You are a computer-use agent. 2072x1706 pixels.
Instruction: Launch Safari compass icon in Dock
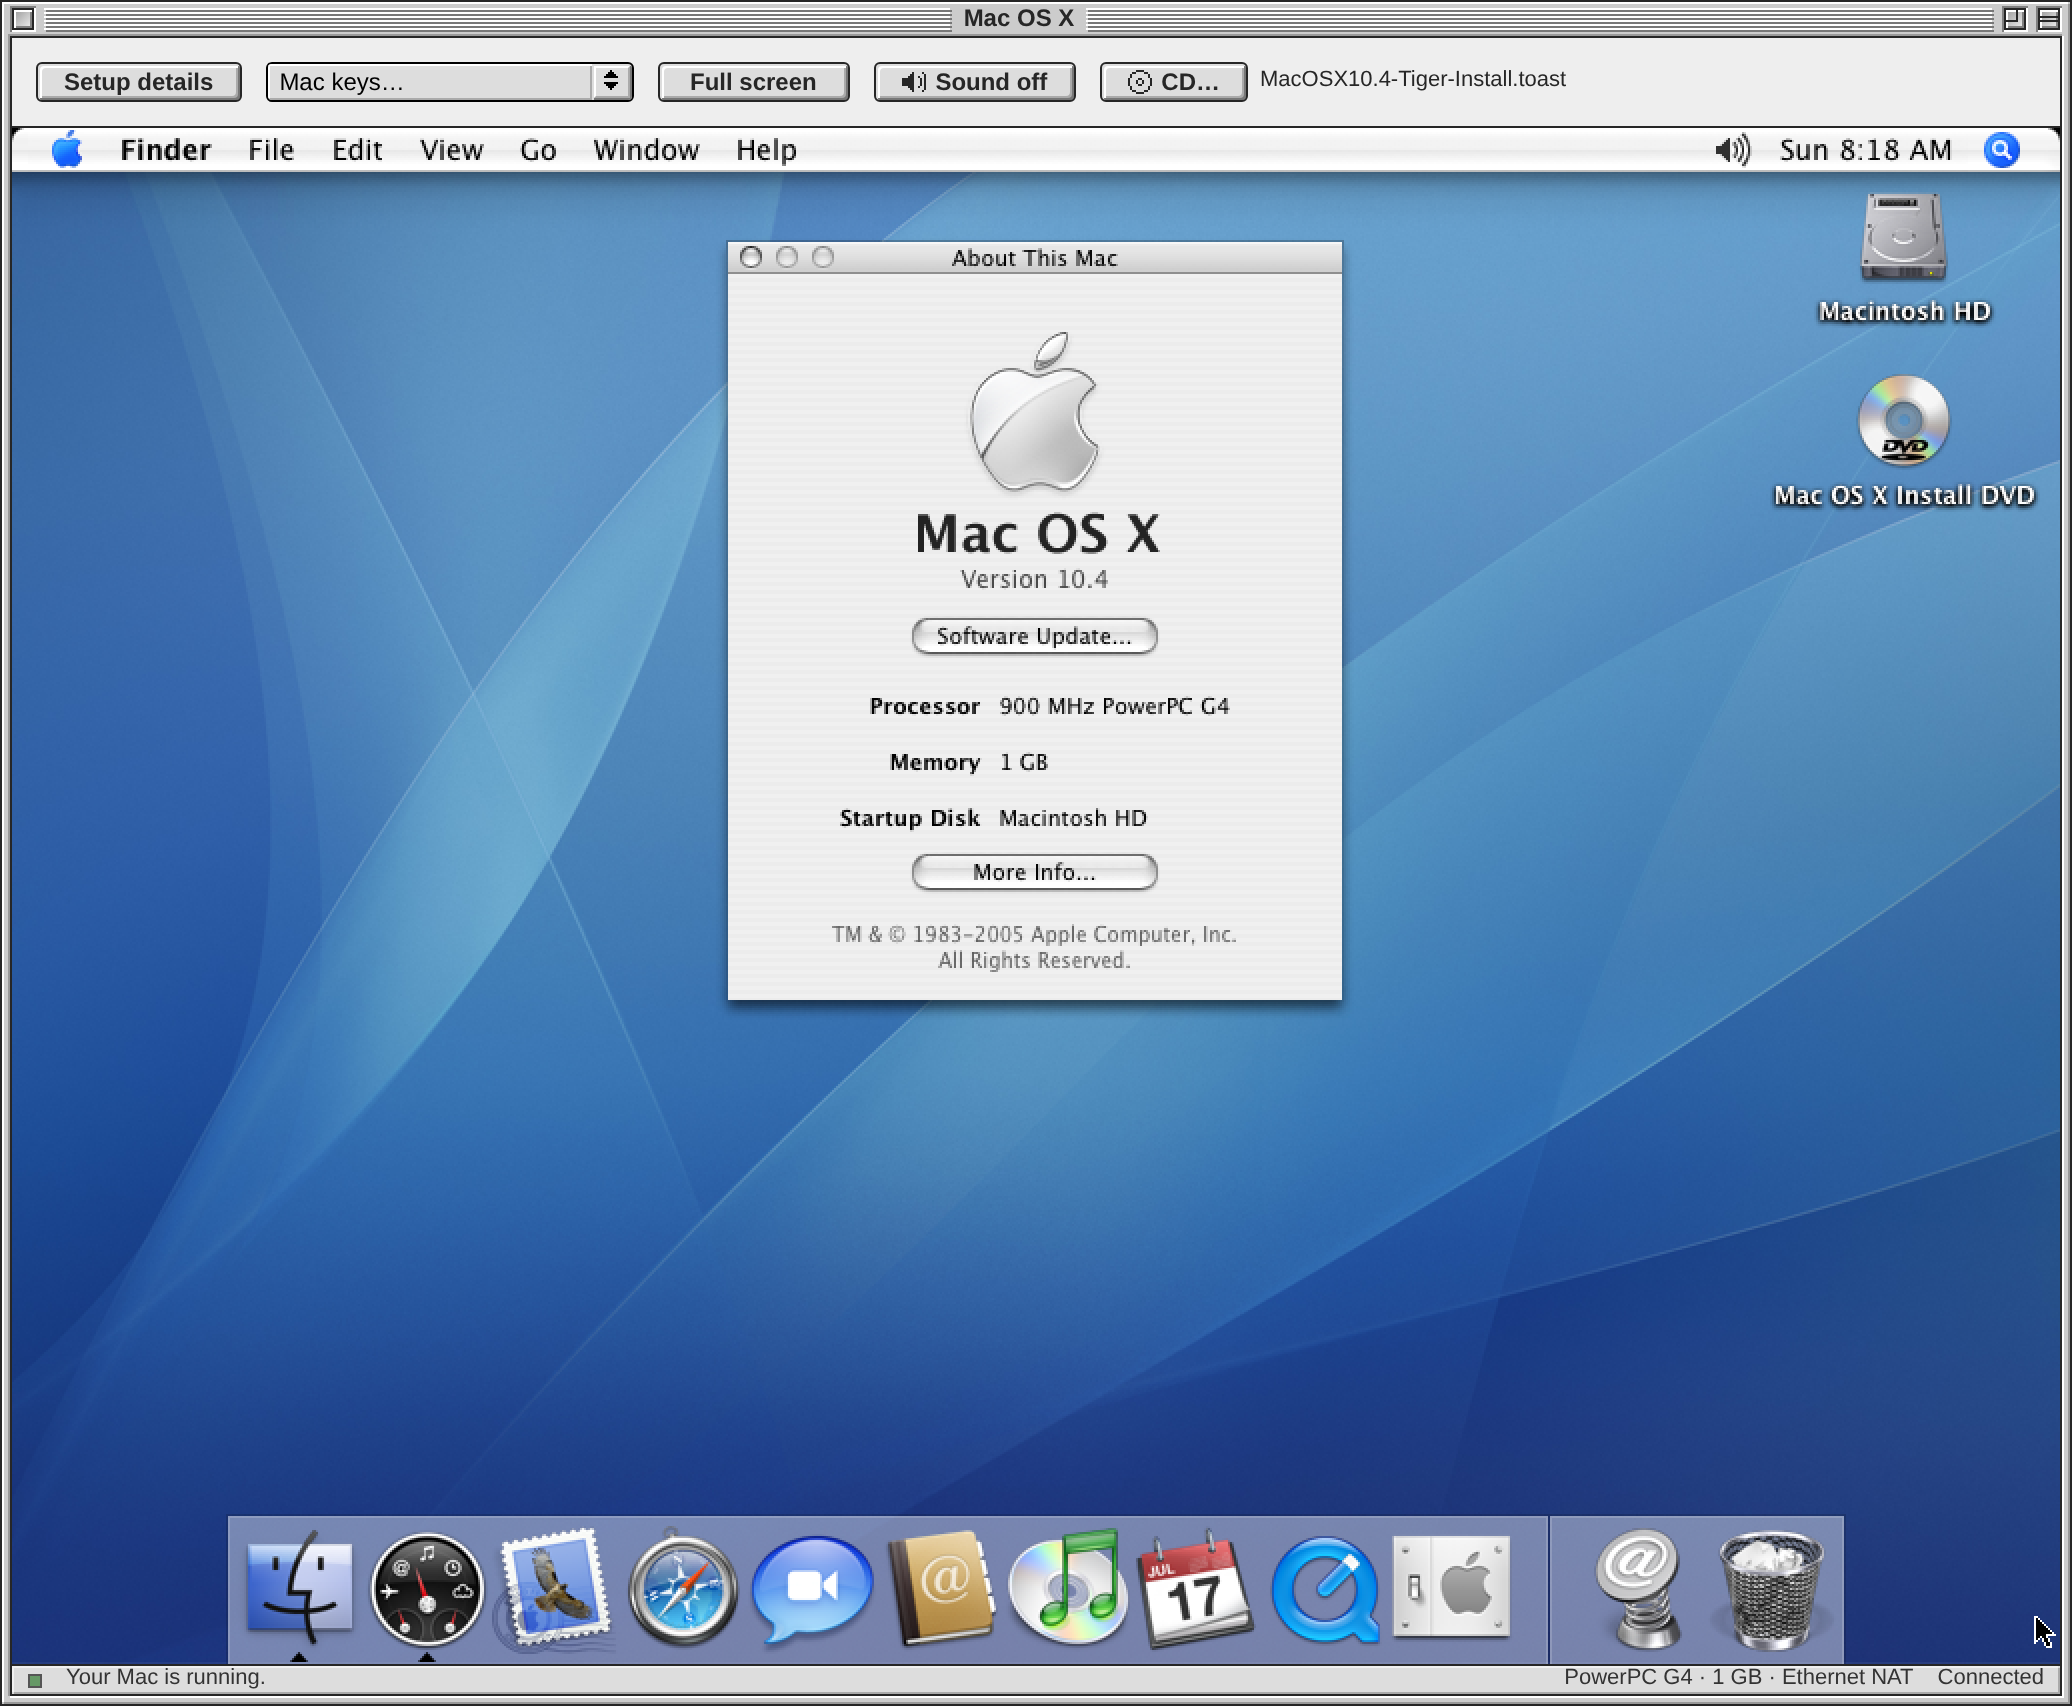point(683,1589)
